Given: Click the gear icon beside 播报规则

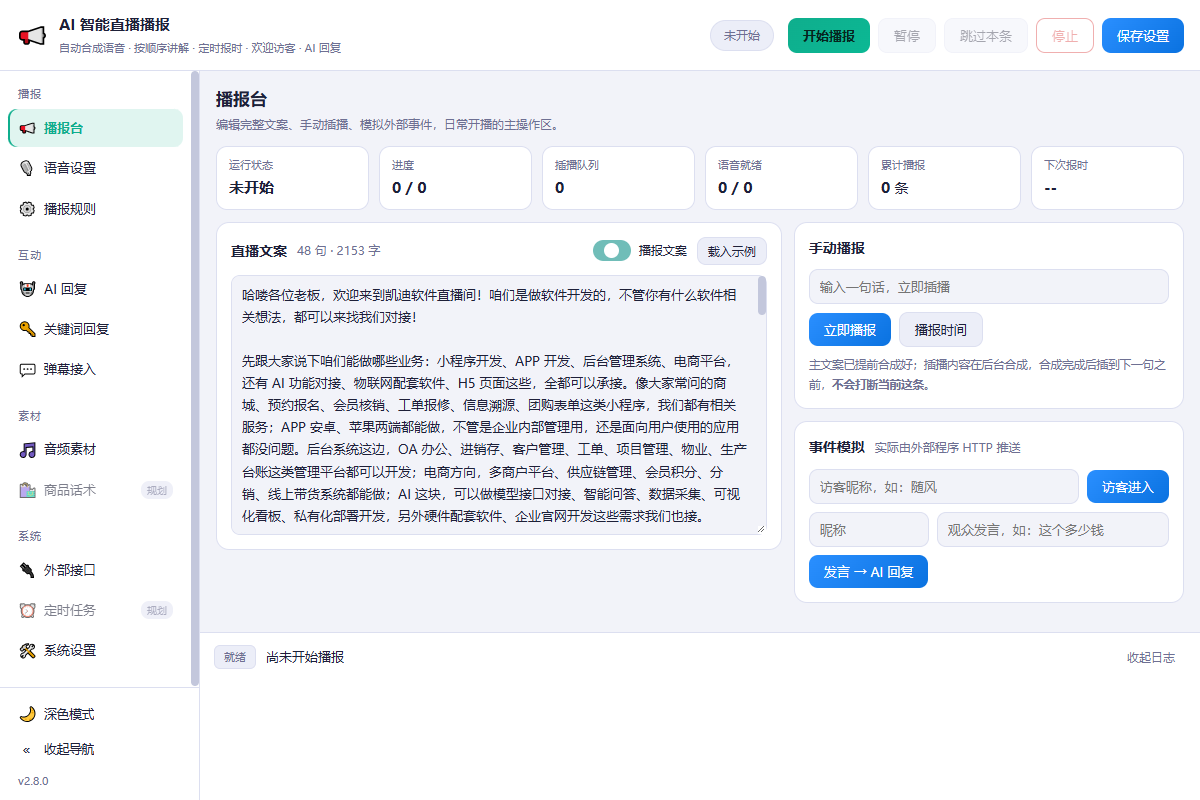Looking at the screenshot, I should pos(27,209).
